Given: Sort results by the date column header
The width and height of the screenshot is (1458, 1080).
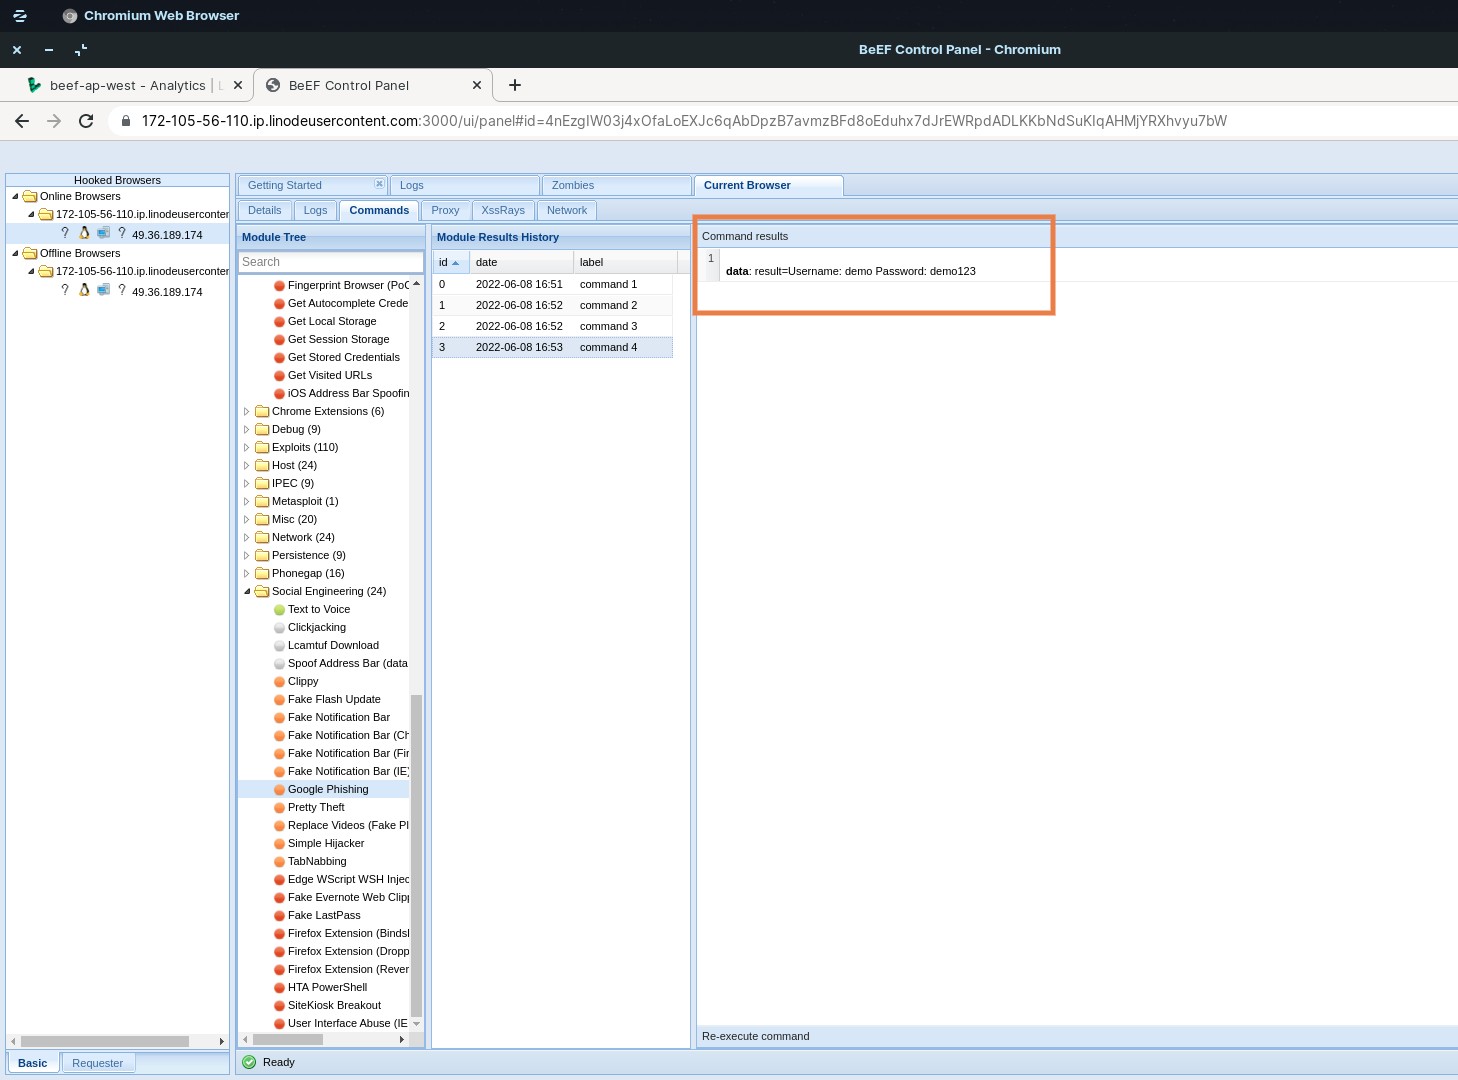Looking at the screenshot, I should click(x=521, y=262).
